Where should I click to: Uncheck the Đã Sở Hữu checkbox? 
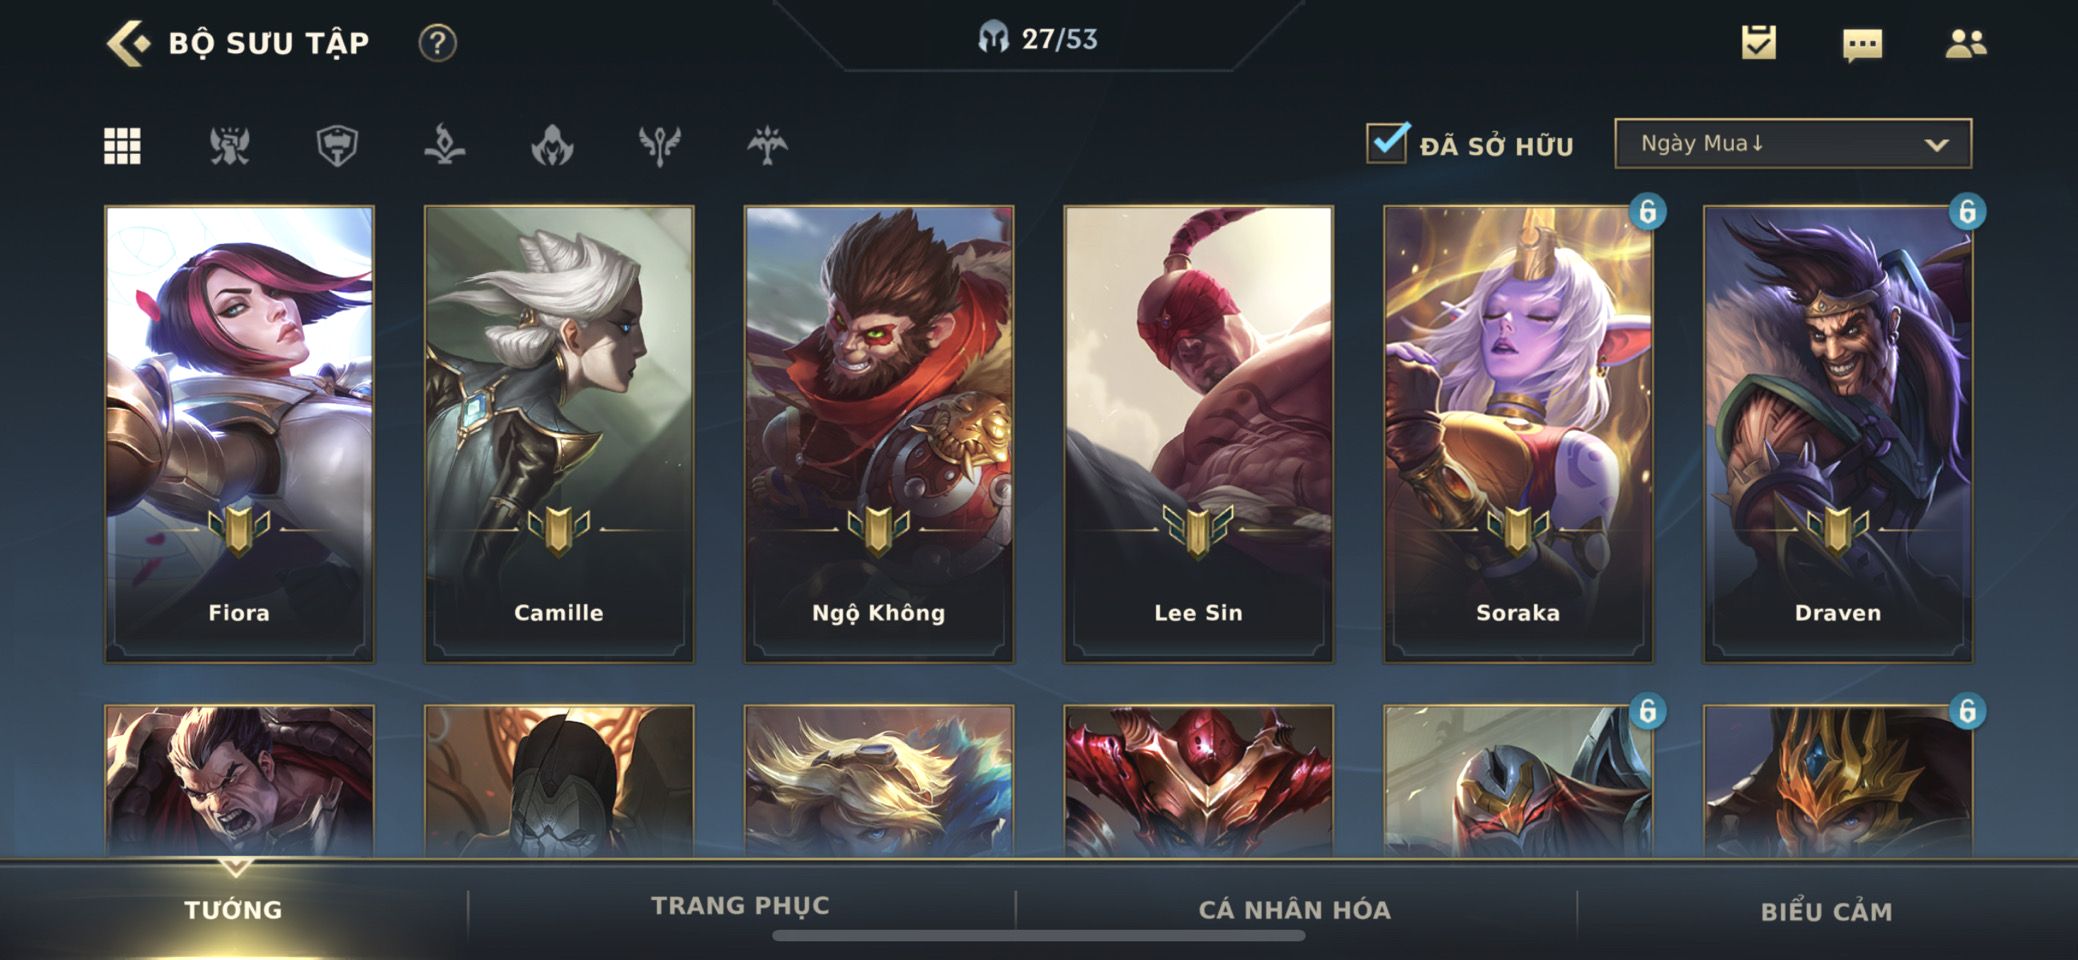[1388, 143]
